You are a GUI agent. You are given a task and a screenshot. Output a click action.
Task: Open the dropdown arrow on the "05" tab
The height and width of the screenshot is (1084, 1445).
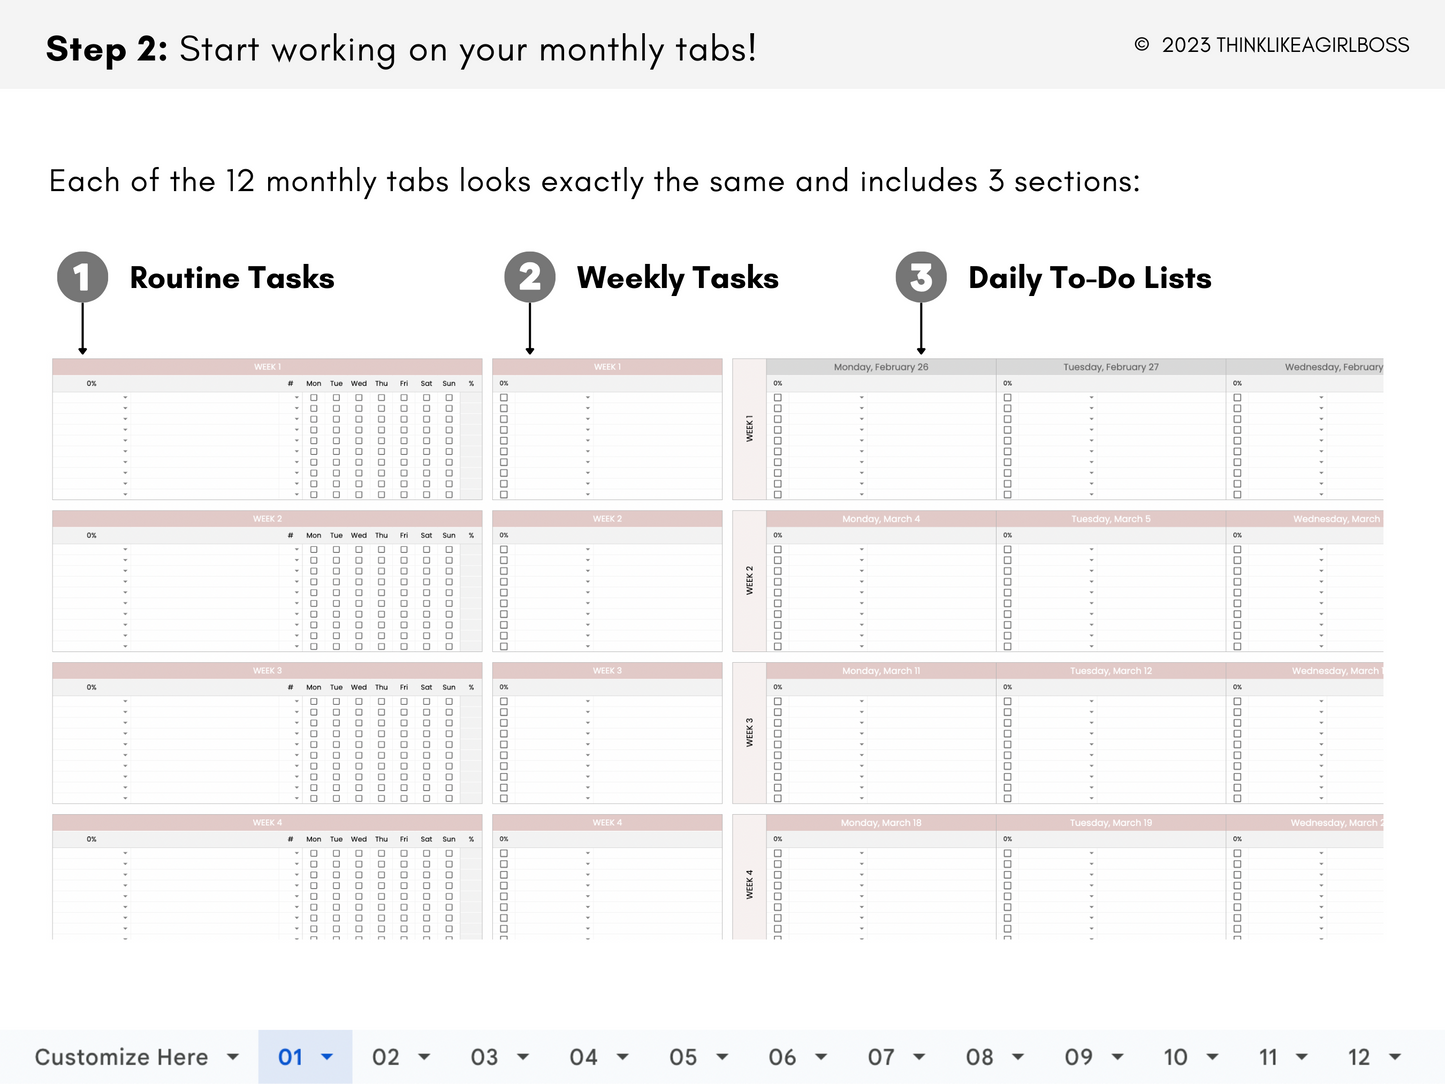[722, 1056]
